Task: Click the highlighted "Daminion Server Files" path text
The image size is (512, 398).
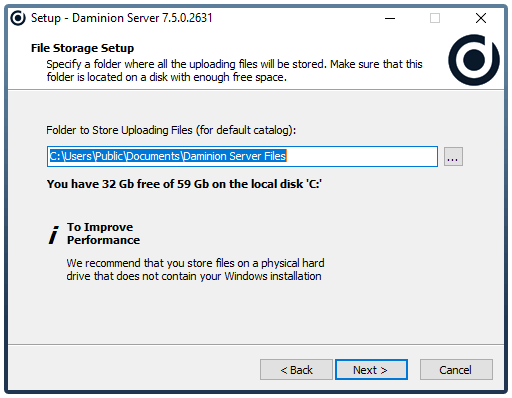Action: 235,156
